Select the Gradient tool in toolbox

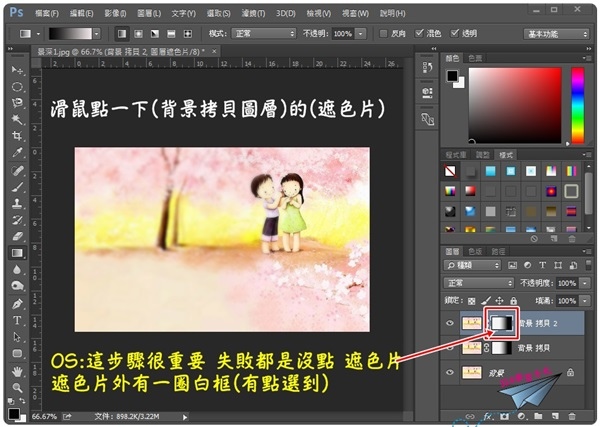coord(17,253)
